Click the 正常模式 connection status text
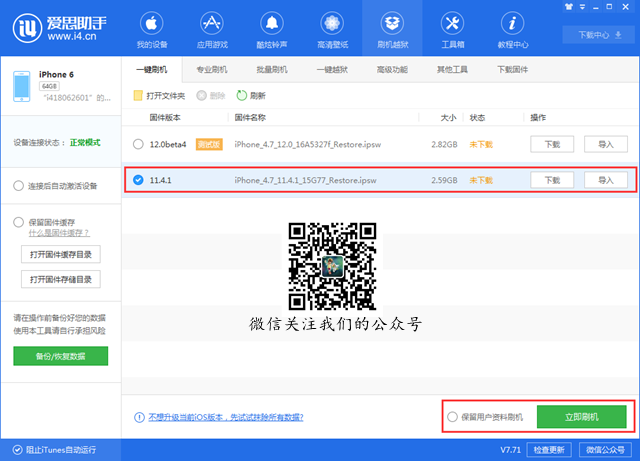The width and height of the screenshot is (640, 461). pos(85,143)
